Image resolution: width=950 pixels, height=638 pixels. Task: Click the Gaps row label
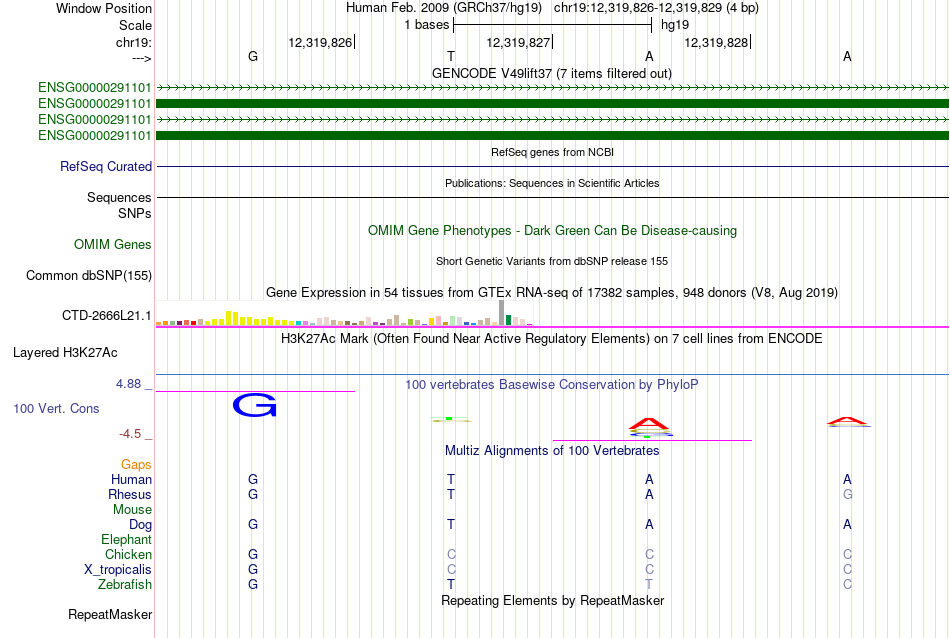click(136, 465)
